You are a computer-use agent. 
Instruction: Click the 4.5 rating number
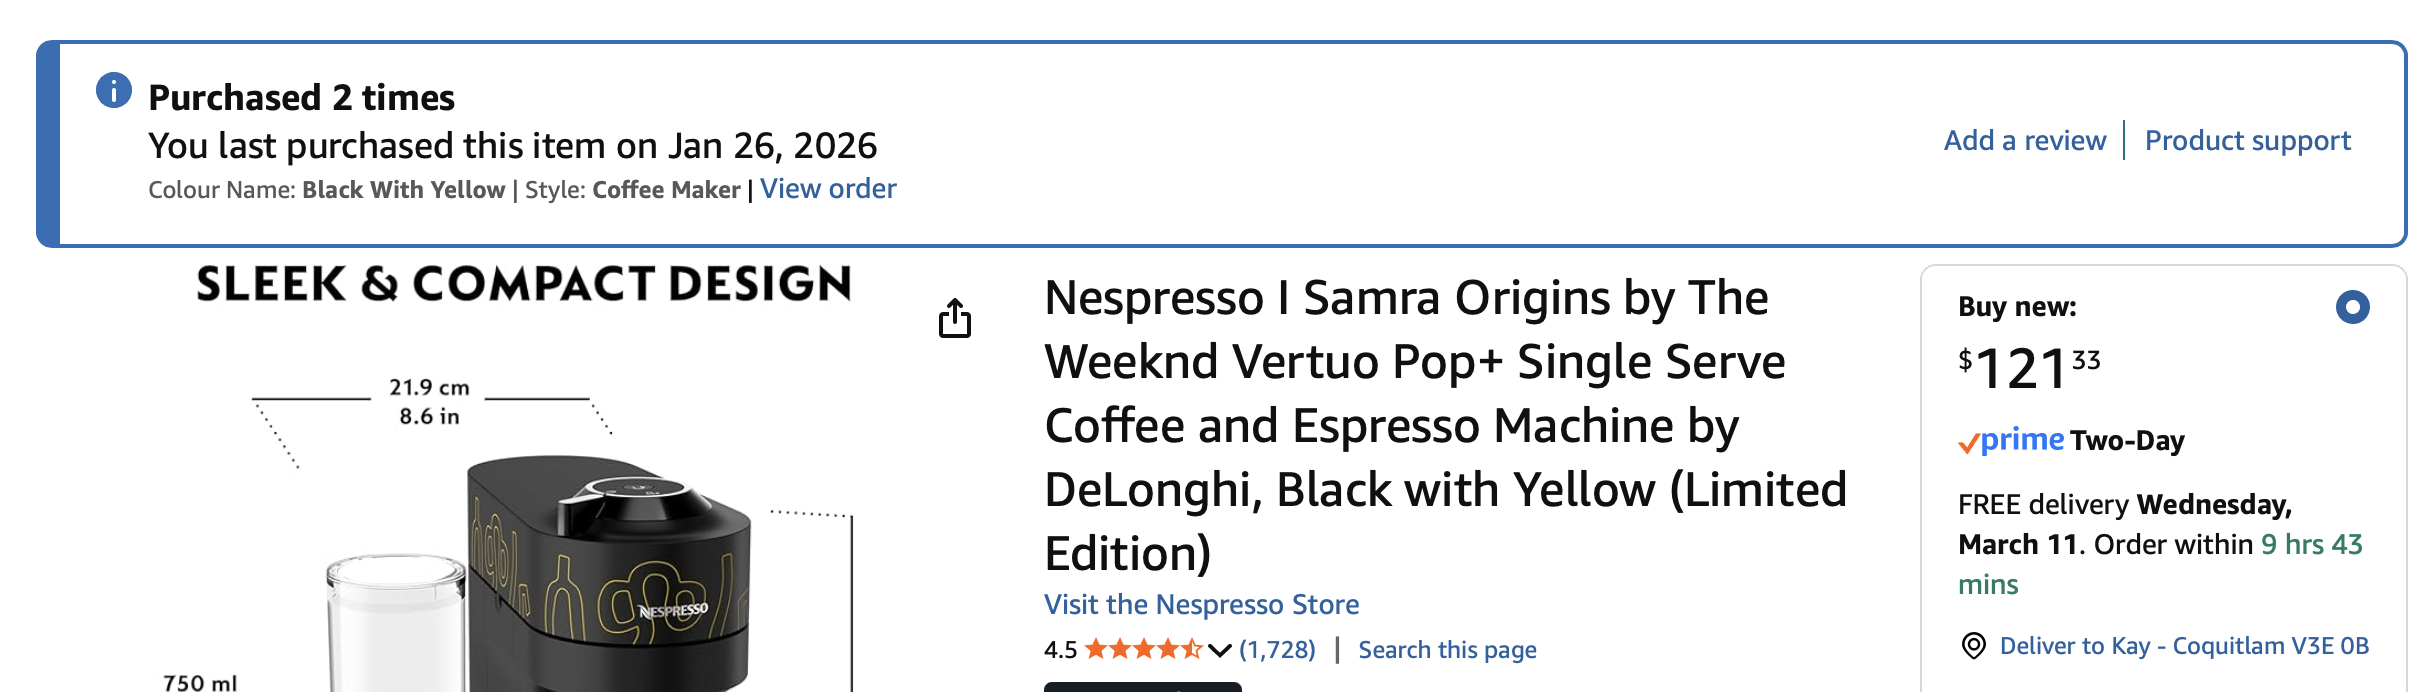[x=1060, y=650]
